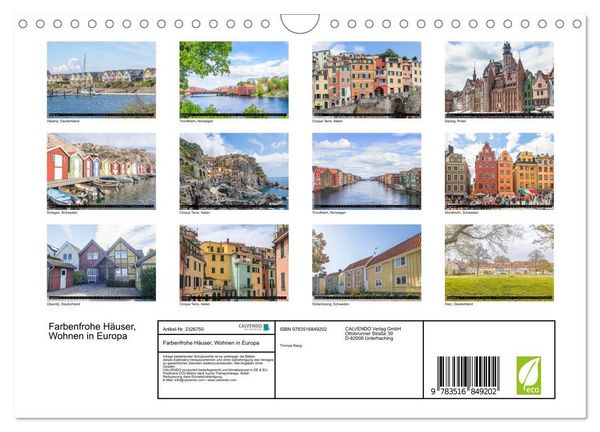Click the 'ISBN 9783516849202' text
Image resolution: width=600 pixels, height=432 pixels.
click(303, 329)
